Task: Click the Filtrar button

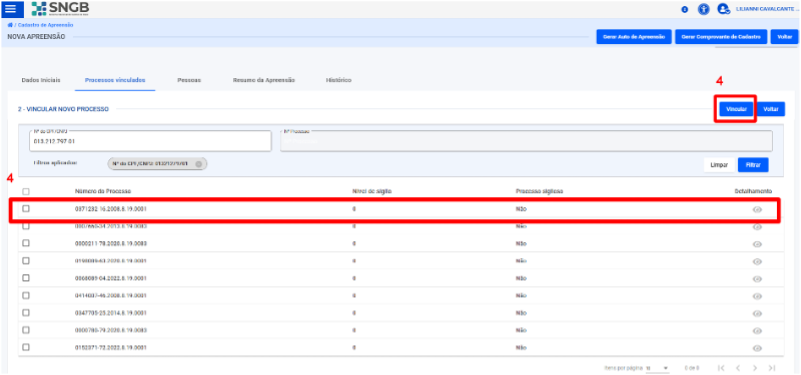Action: [x=753, y=165]
